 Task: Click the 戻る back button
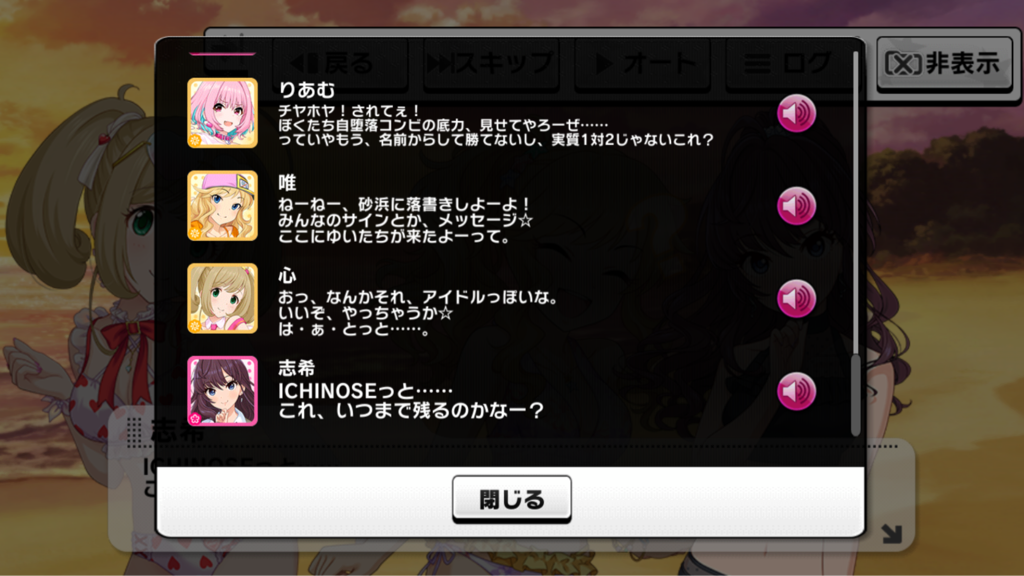pyautogui.click(x=340, y=63)
